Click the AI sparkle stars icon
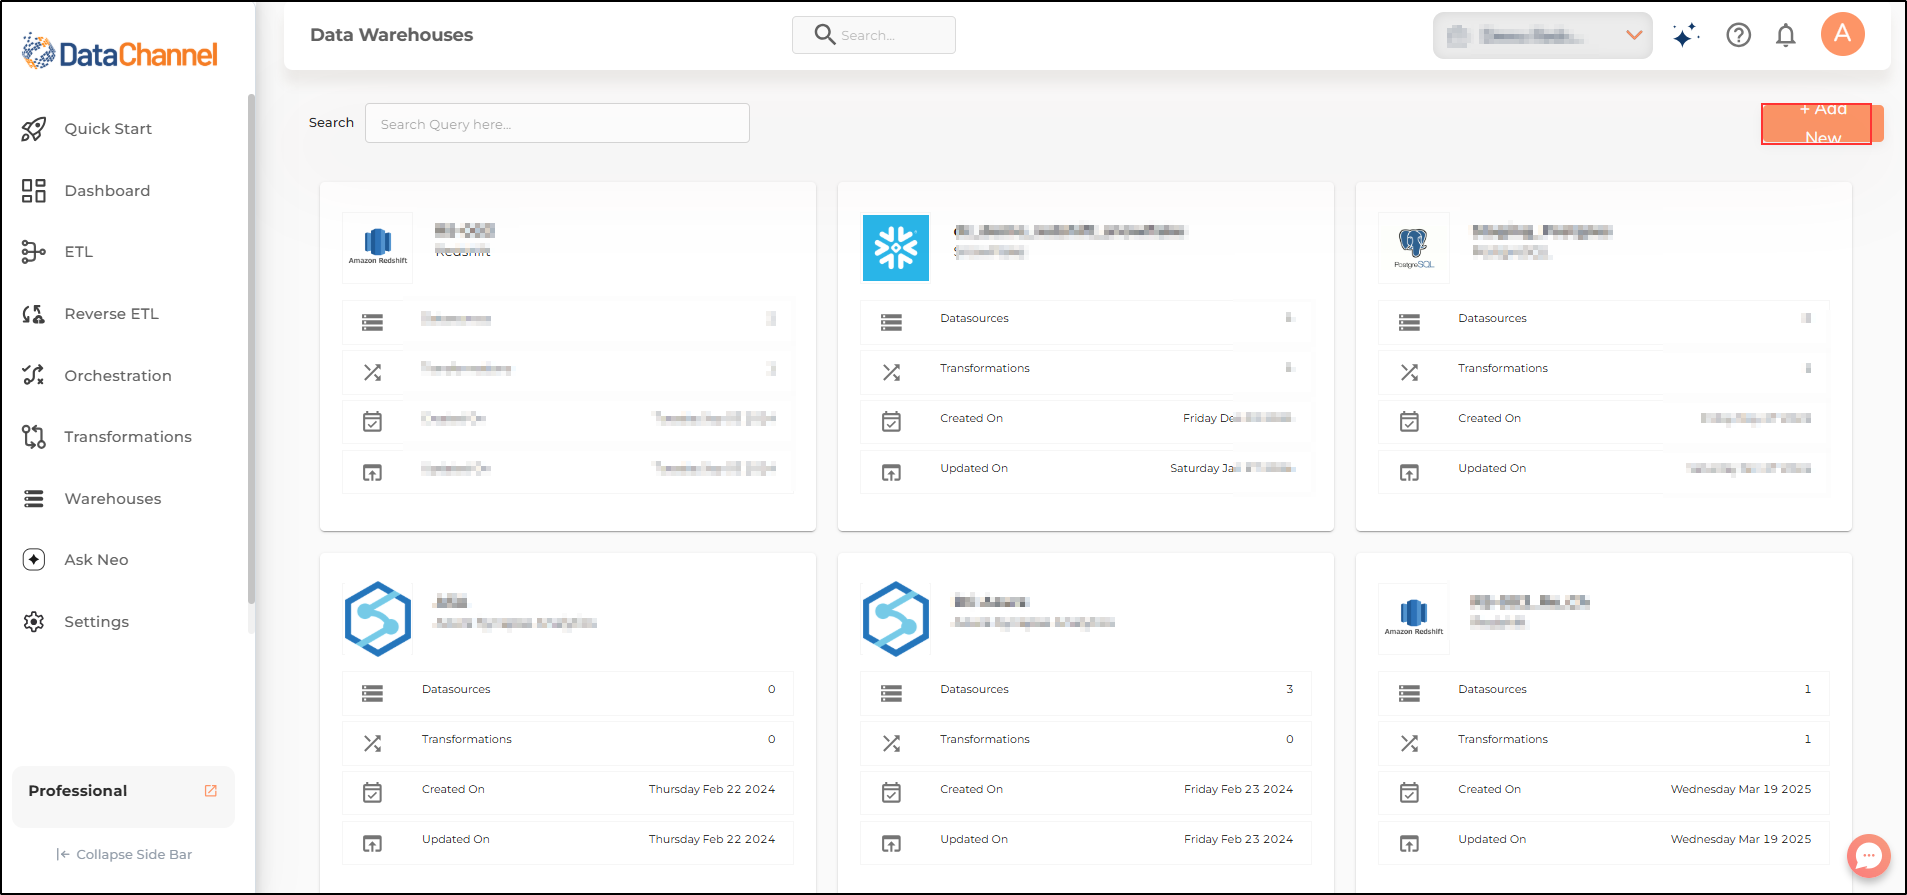Screen dimensions: 1907x895 click(x=1685, y=36)
